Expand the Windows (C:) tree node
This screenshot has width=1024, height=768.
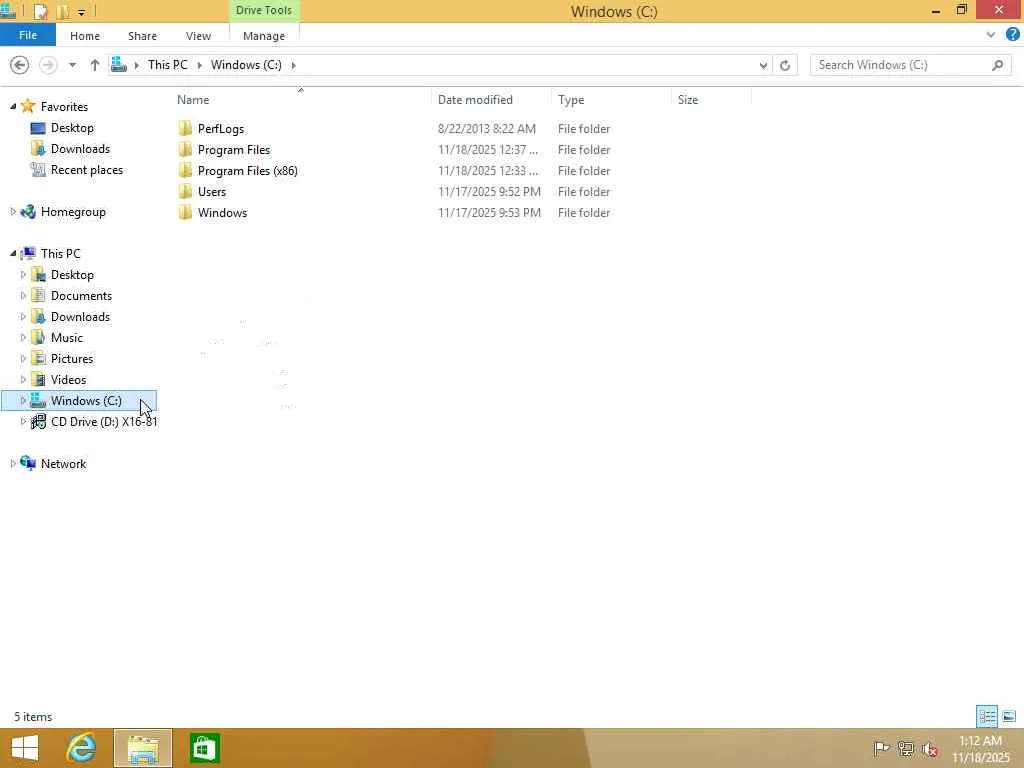click(24, 400)
